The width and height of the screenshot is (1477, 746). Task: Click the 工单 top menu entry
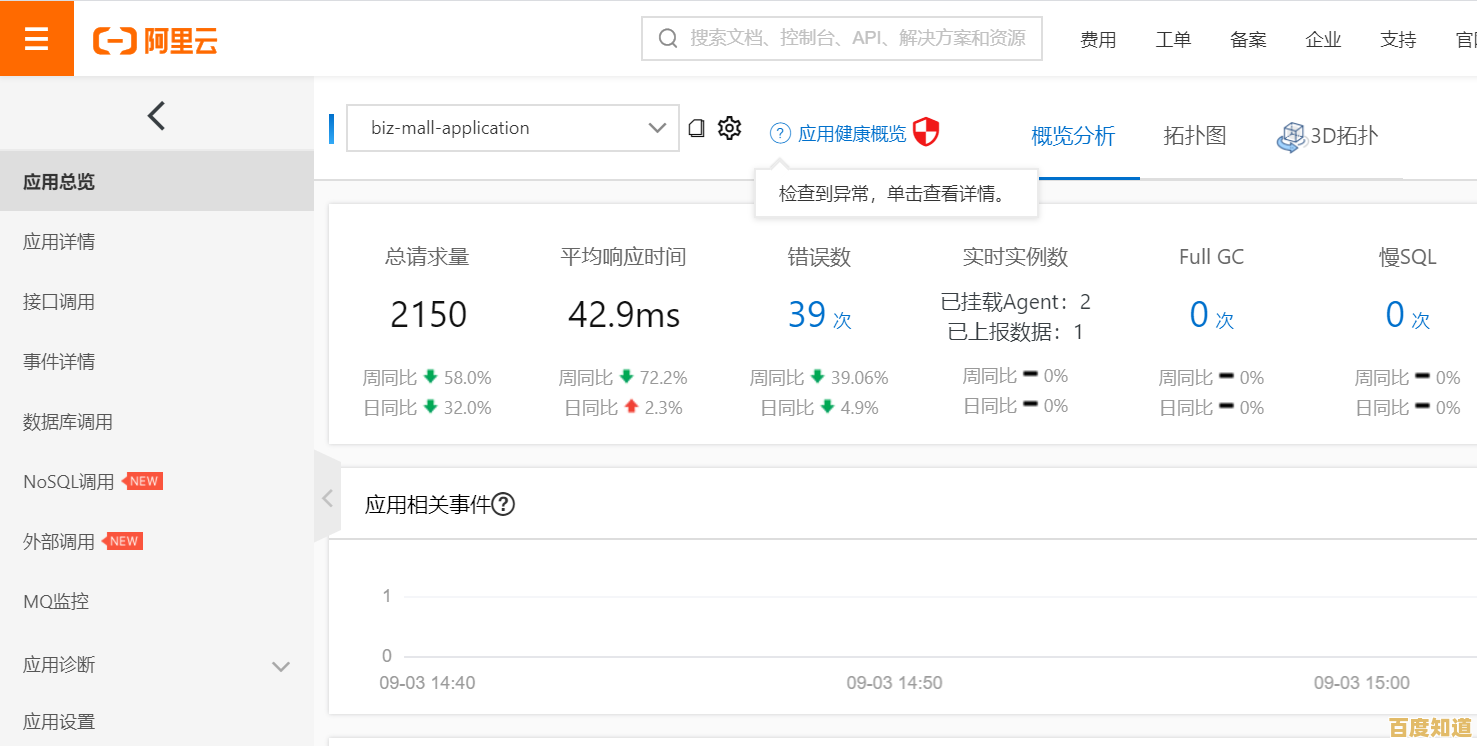[x=1173, y=39]
